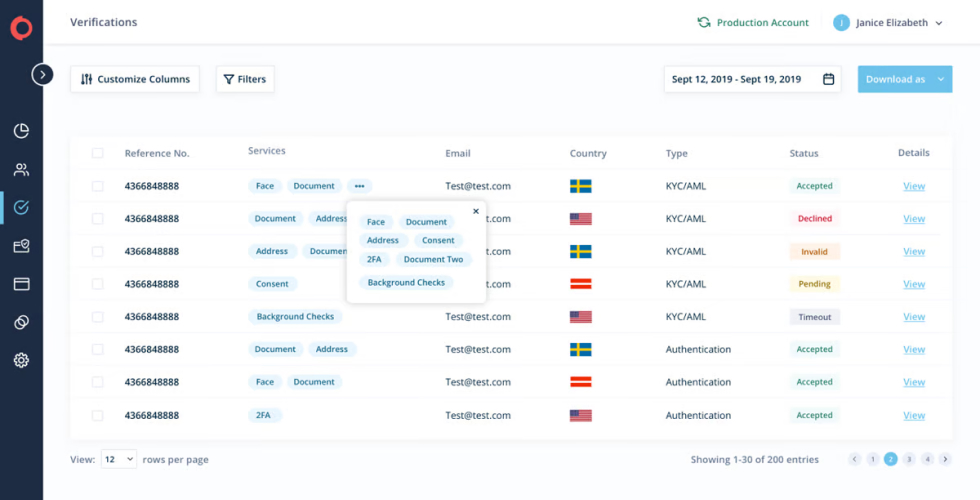Open the billing card sidebar icon

click(x=21, y=284)
